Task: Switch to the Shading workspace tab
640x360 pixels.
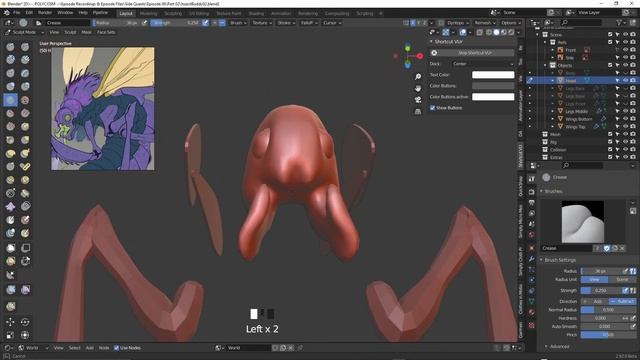Action: pyautogui.click(x=256, y=13)
